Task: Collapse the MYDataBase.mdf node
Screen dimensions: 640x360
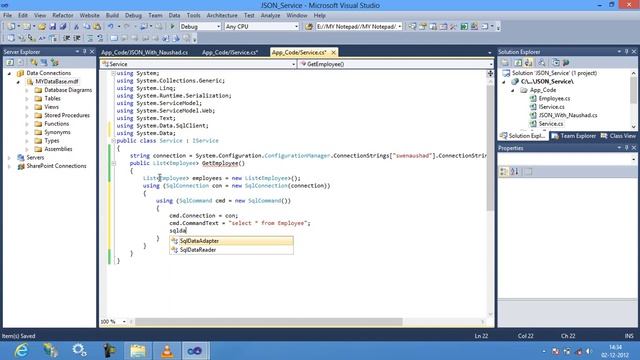Action: [18, 82]
